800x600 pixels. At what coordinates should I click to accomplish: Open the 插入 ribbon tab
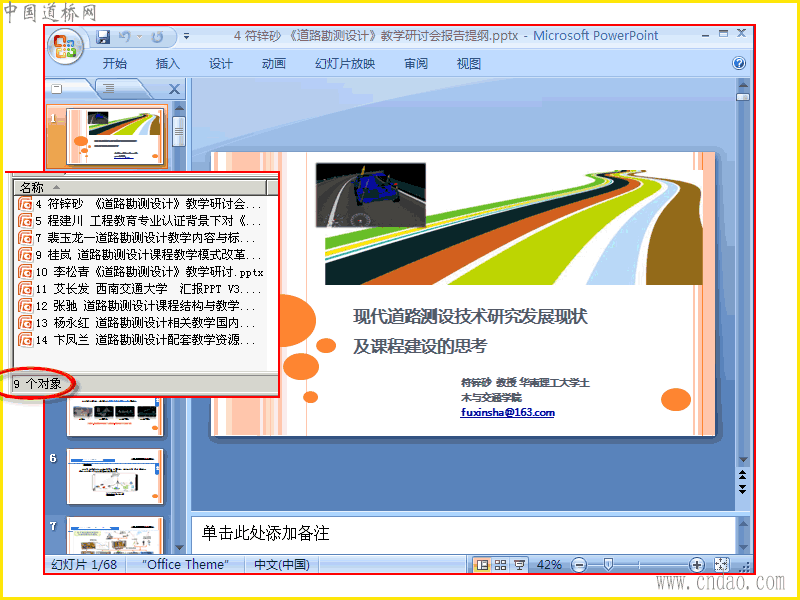pyautogui.click(x=168, y=63)
